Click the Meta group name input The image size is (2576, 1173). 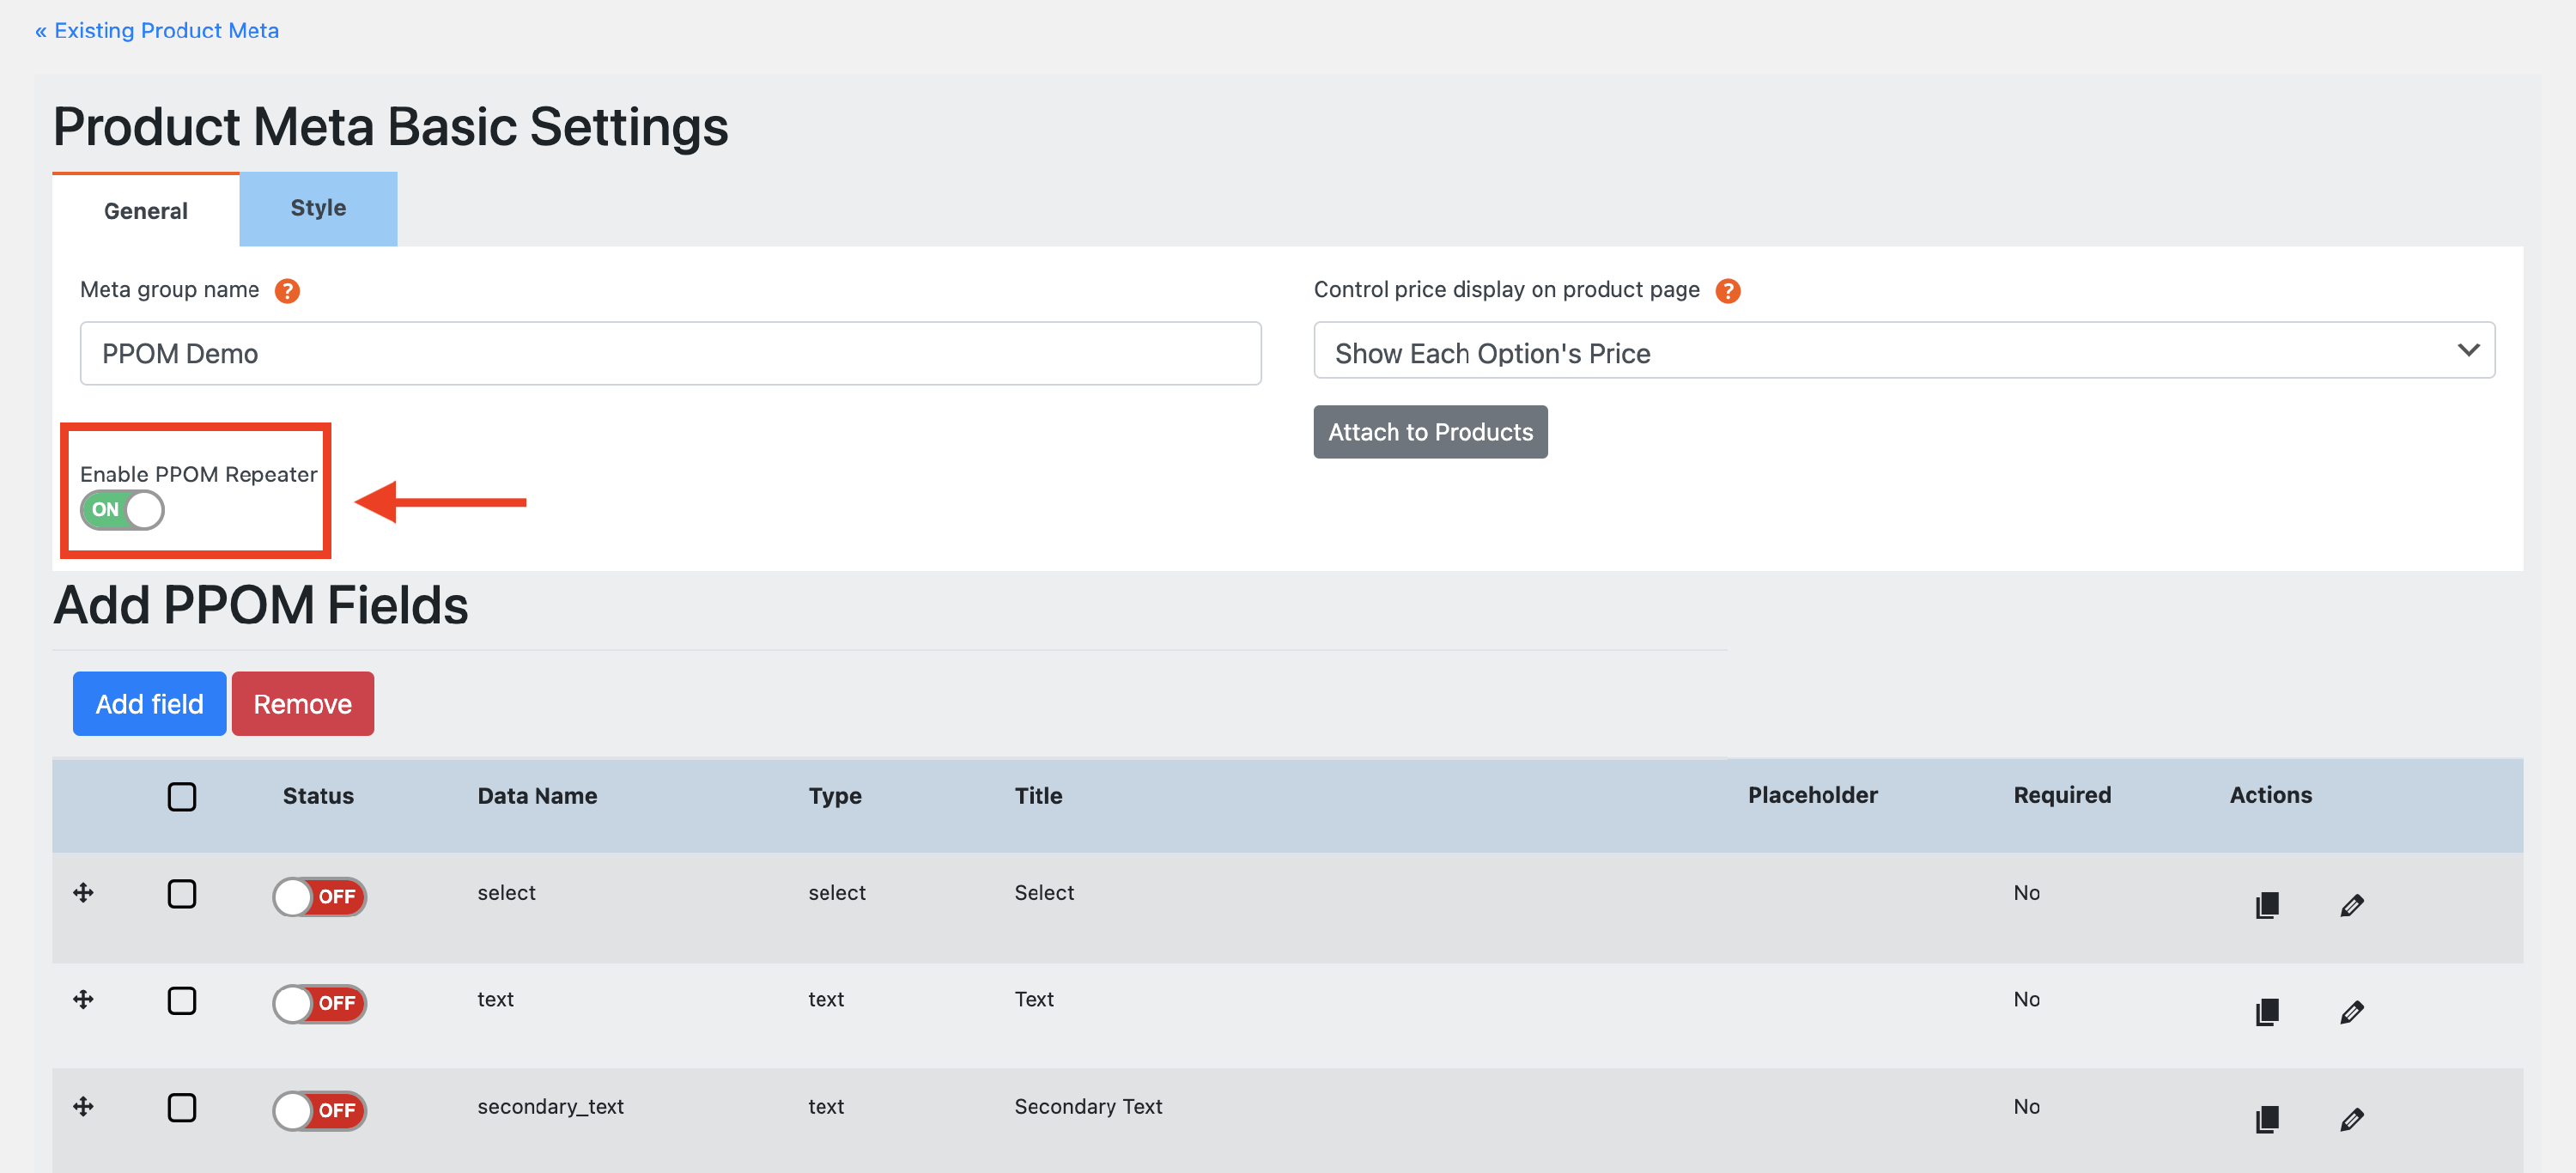(670, 353)
